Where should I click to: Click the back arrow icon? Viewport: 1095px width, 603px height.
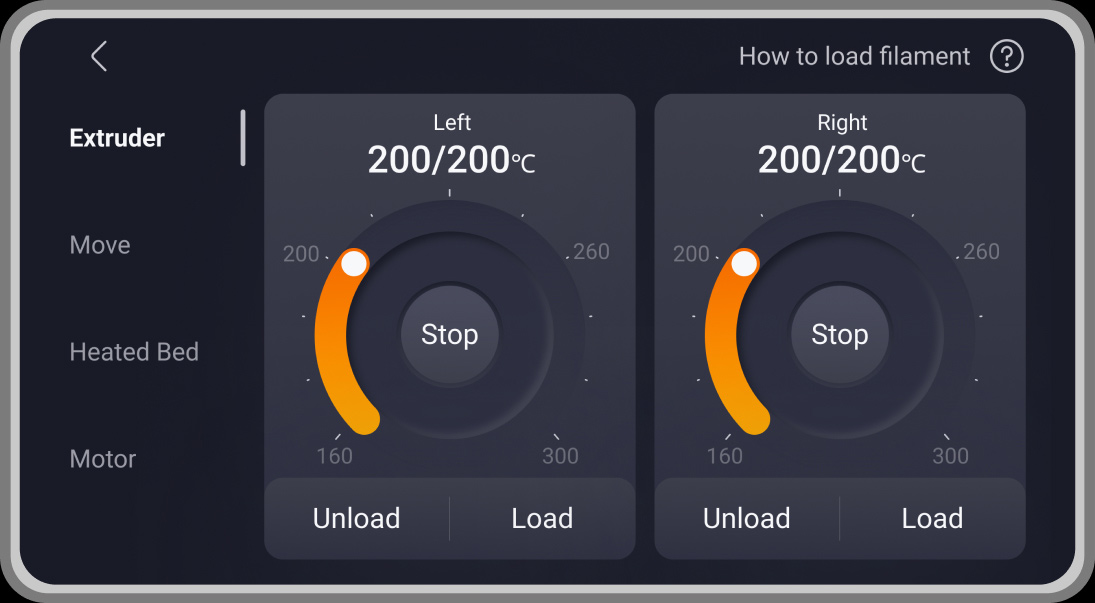click(x=98, y=56)
